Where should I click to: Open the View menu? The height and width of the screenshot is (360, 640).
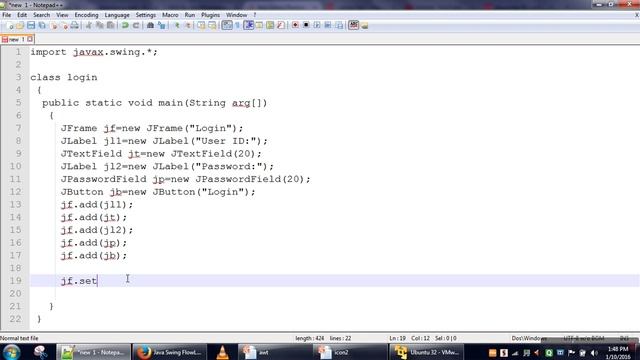point(62,15)
